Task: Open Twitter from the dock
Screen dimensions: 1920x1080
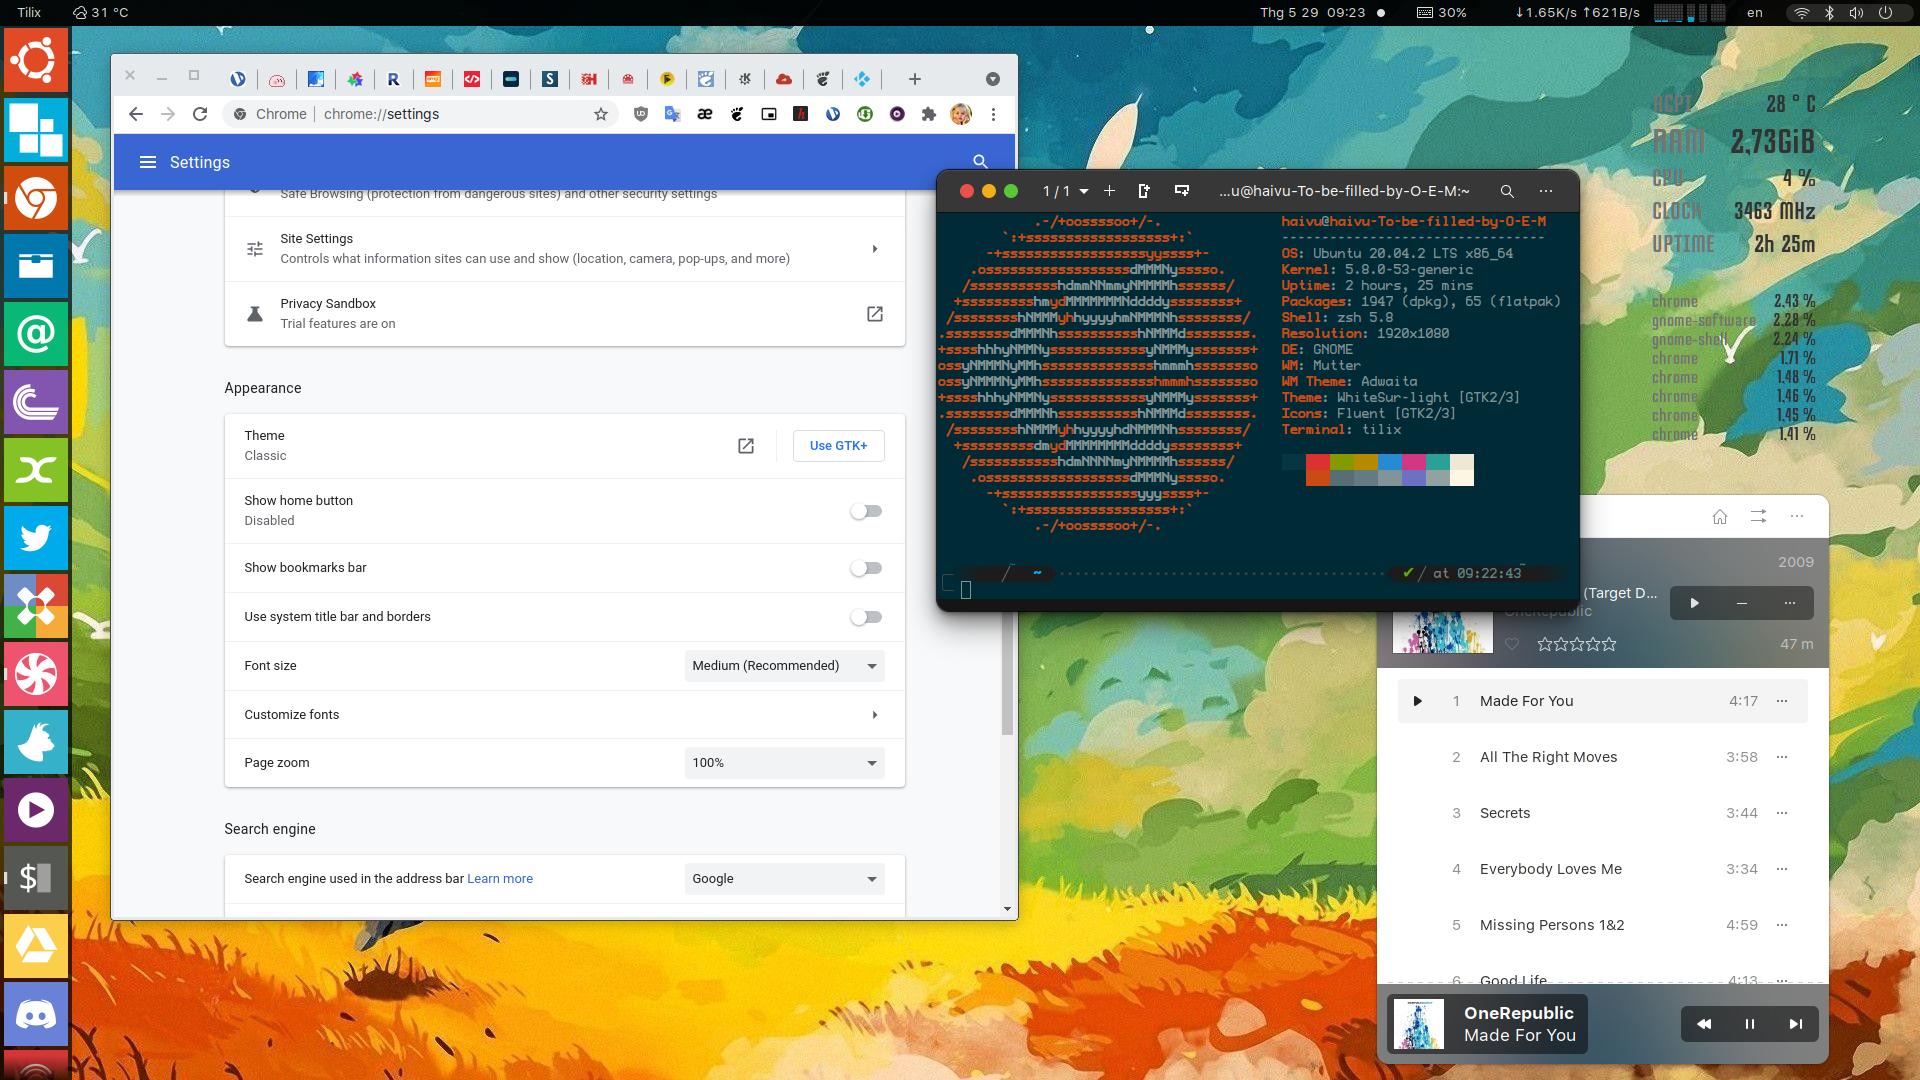Action: pyautogui.click(x=36, y=538)
